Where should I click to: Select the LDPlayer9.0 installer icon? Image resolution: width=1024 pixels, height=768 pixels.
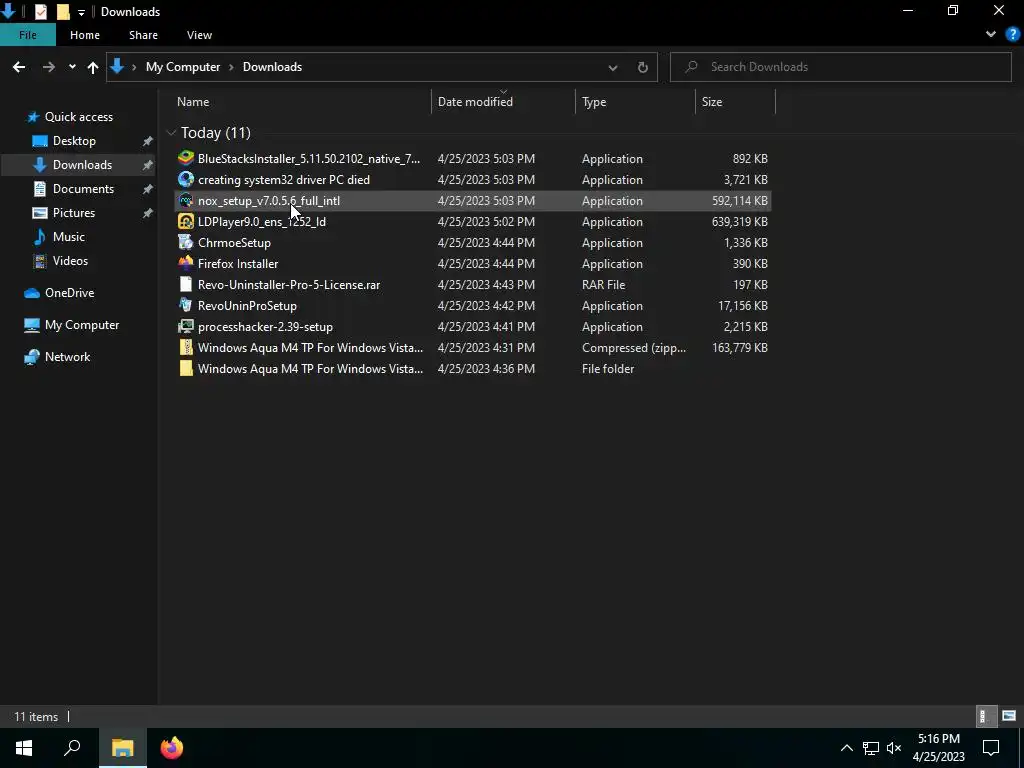click(x=186, y=221)
